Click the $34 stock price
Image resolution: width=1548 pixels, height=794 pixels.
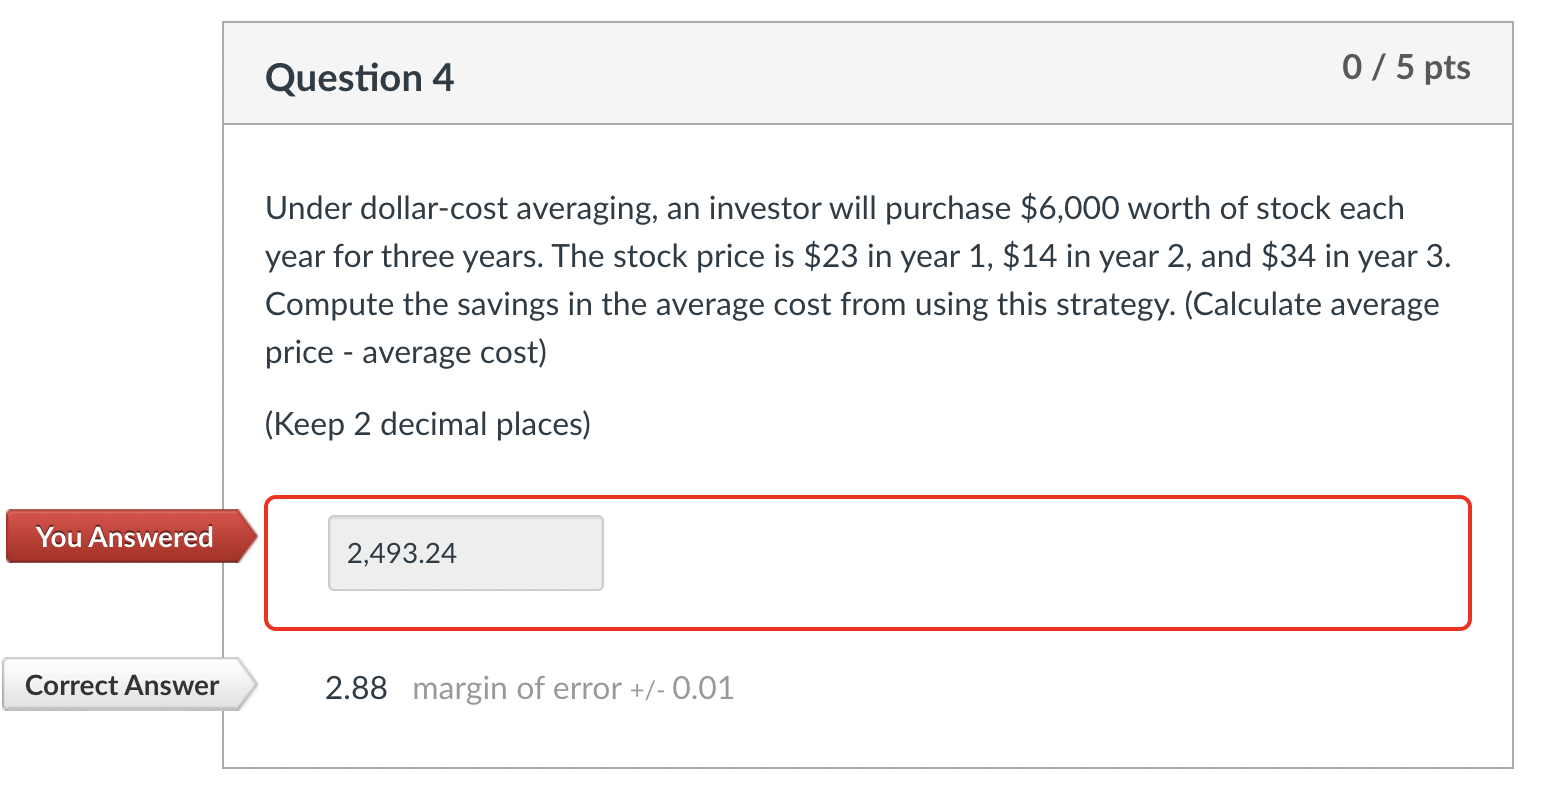(x=1289, y=256)
